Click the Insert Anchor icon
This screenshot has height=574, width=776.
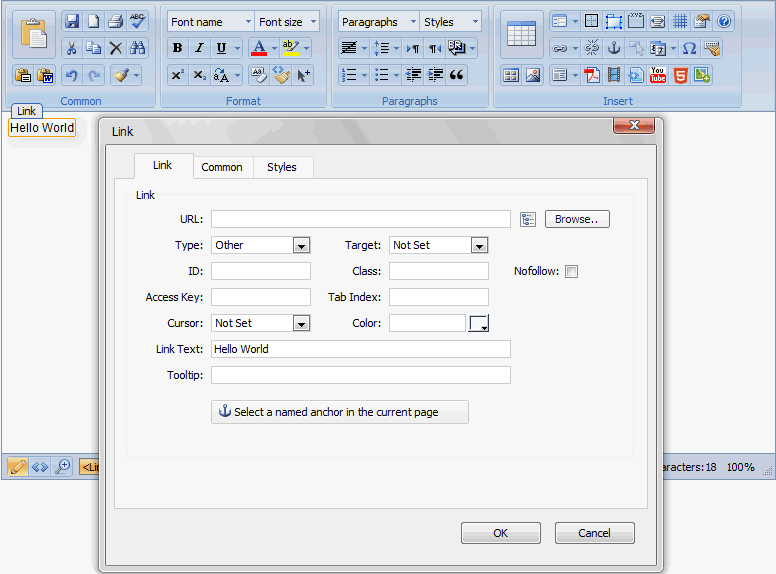pos(613,48)
